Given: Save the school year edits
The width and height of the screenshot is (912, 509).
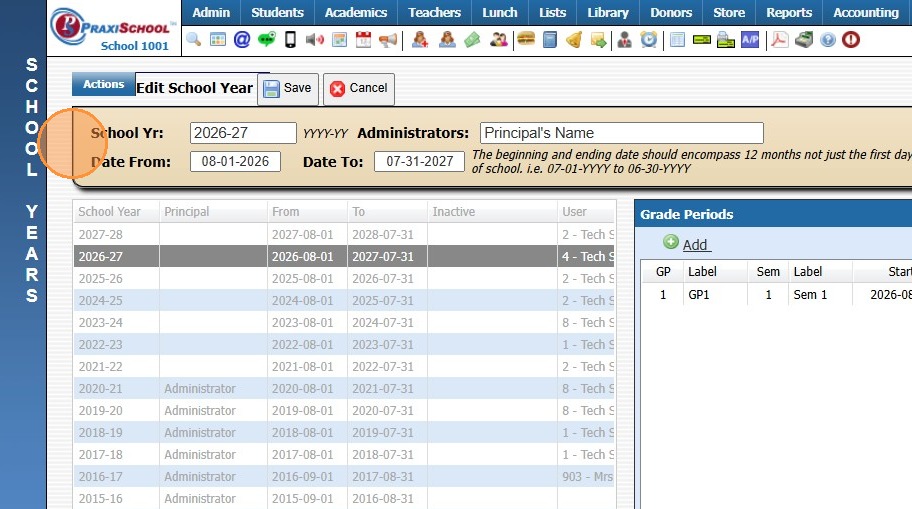Looking at the screenshot, I should [288, 88].
